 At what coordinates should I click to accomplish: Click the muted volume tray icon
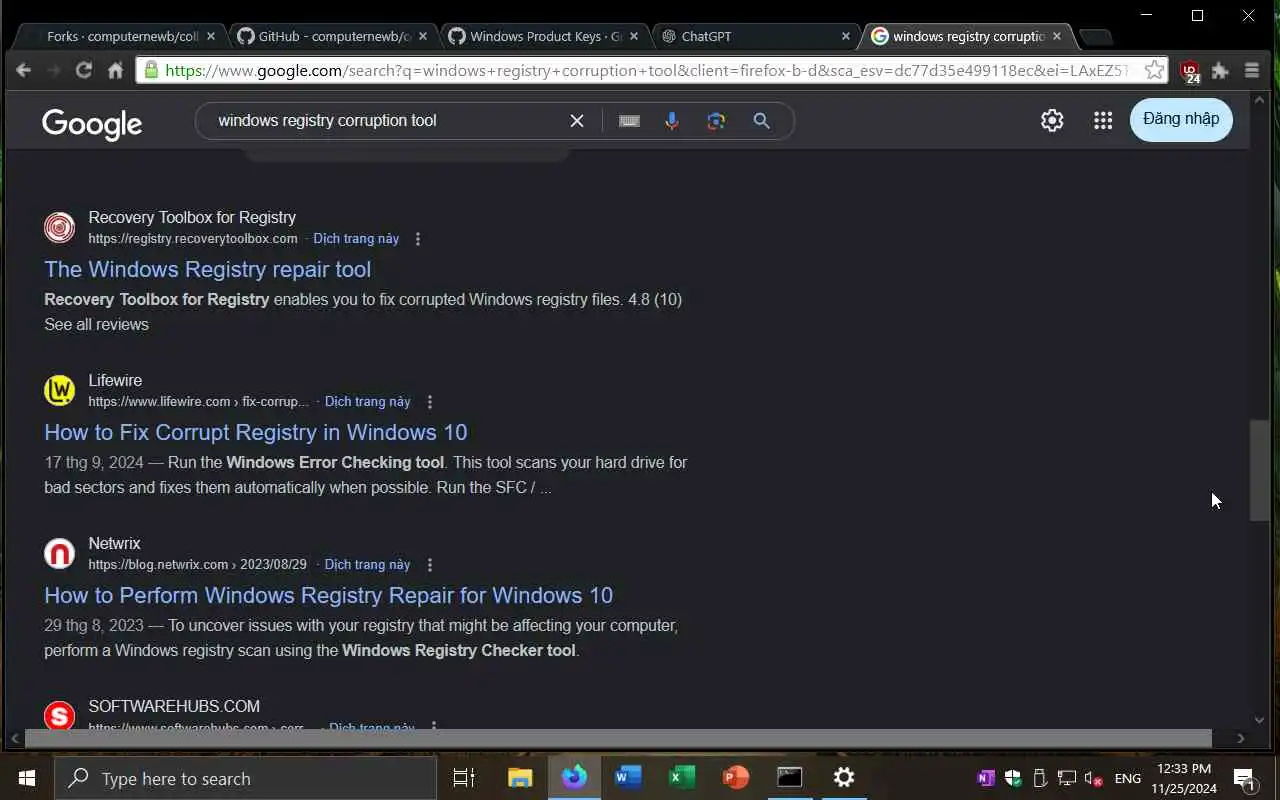click(1094, 778)
